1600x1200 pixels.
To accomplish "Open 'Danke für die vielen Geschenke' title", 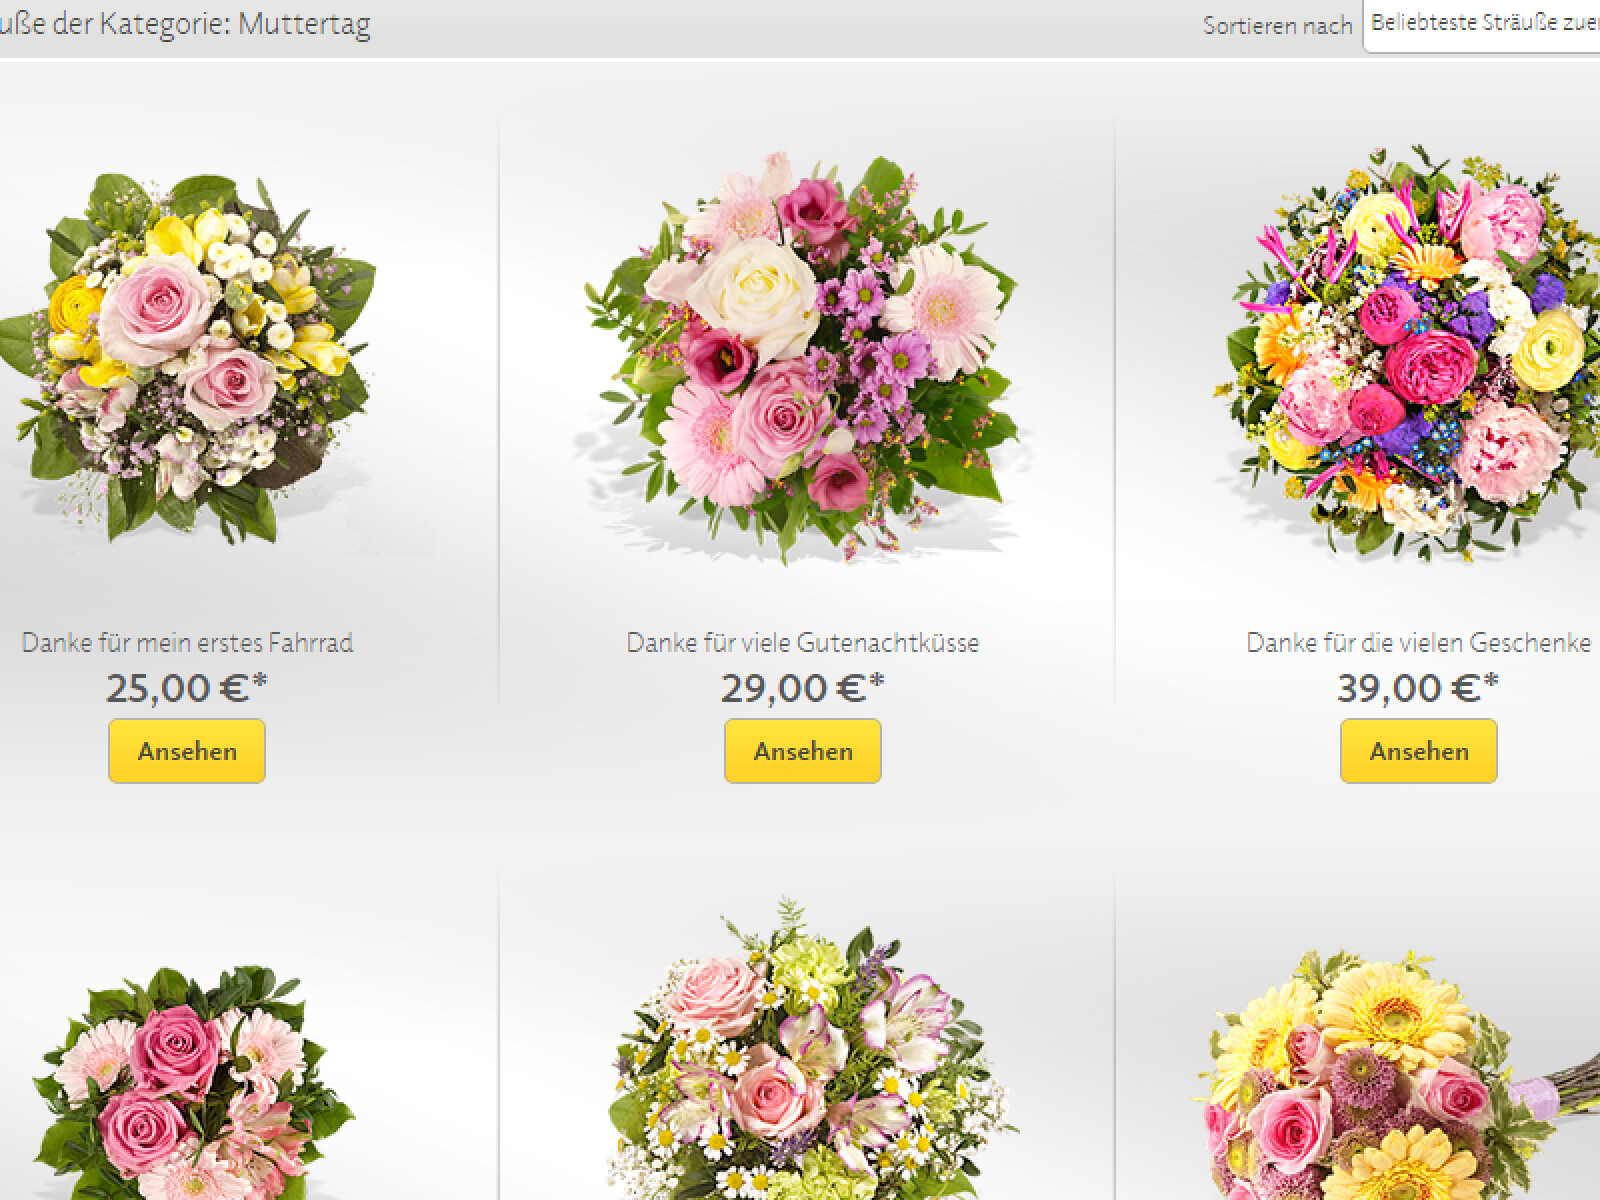I will pos(1419,642).
